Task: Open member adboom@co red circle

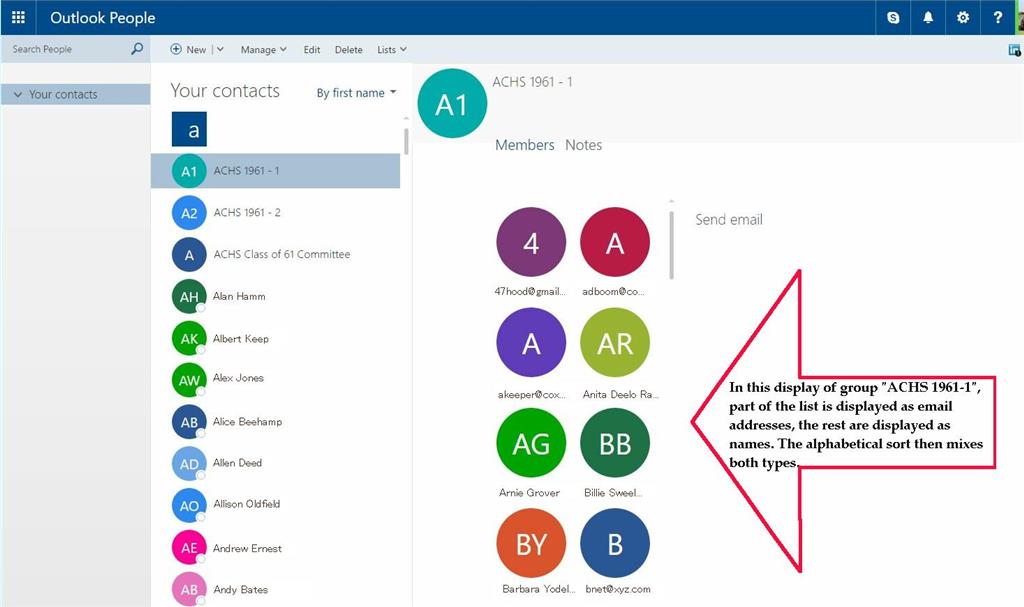Action: pos(615,242)
